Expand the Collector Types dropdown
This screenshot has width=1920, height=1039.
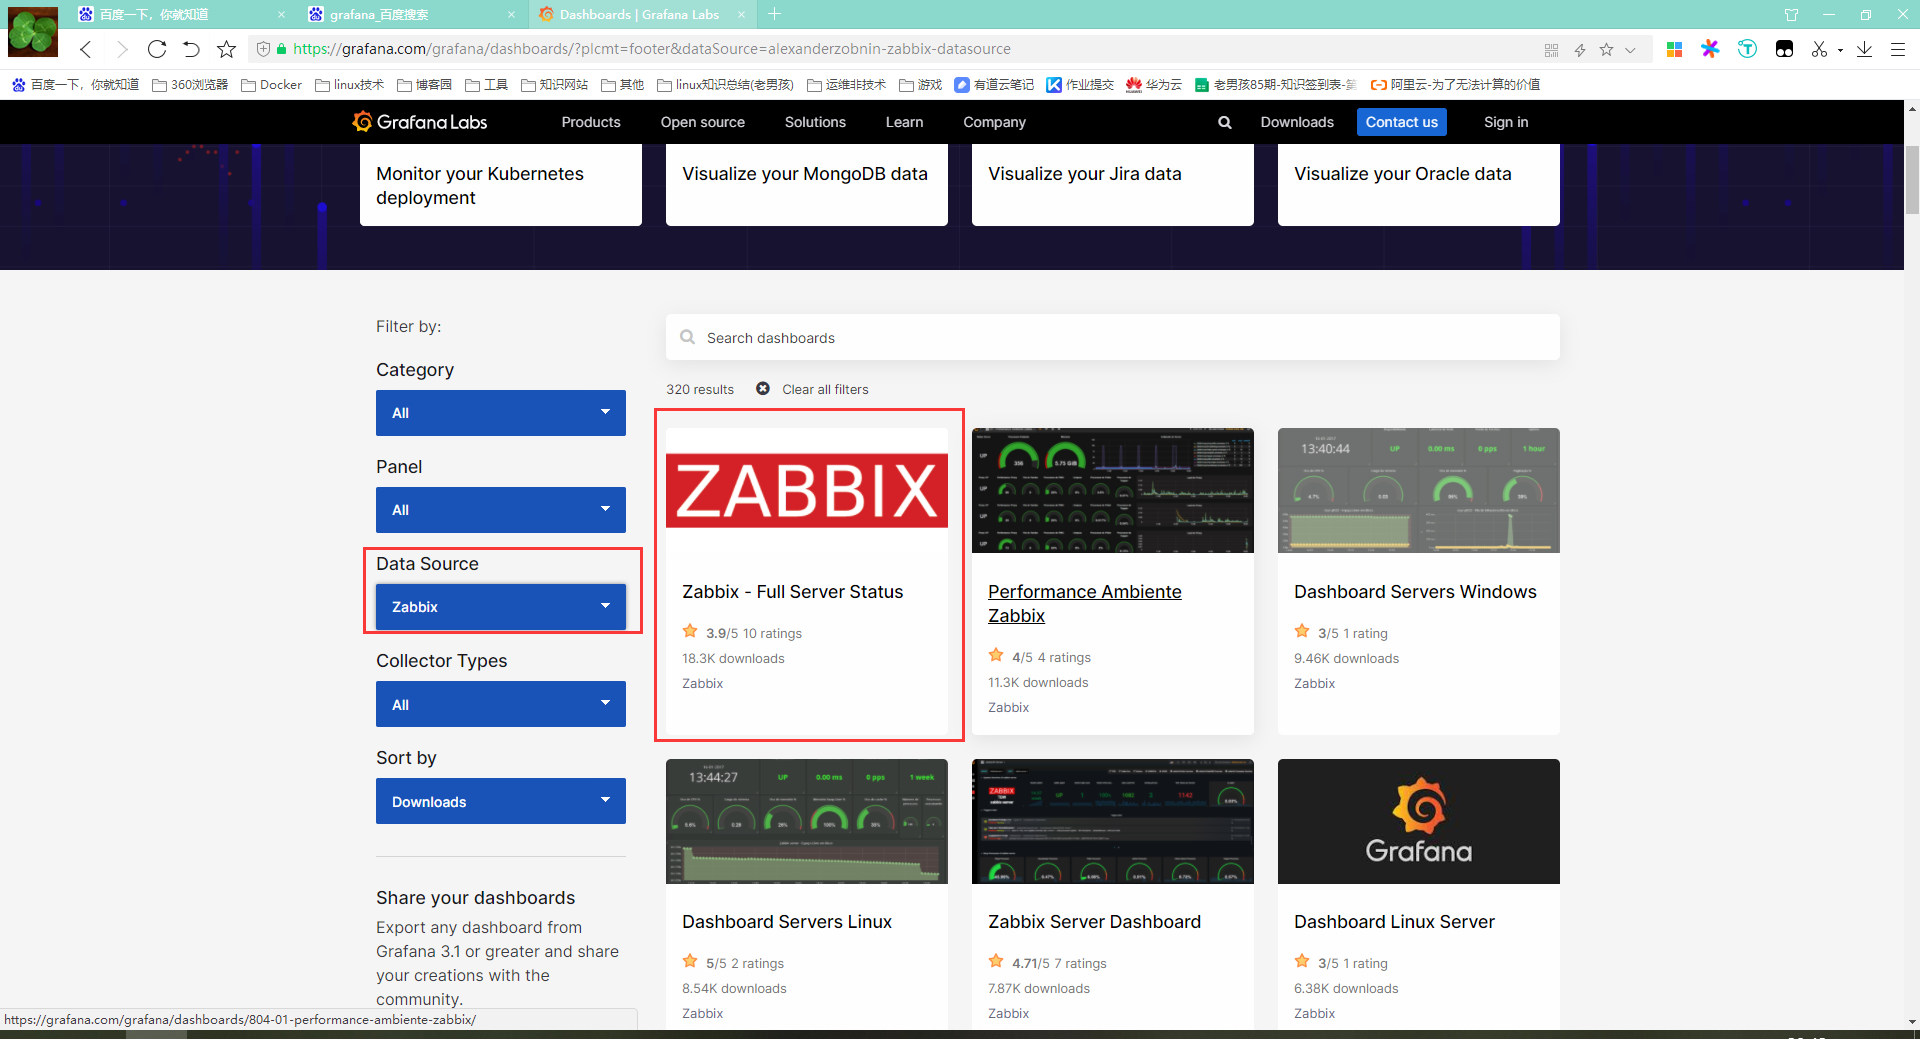coord(501,704)
